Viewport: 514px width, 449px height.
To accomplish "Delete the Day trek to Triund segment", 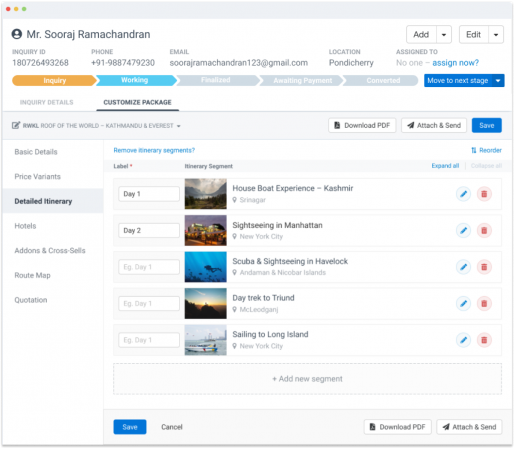I will [484, 303].
